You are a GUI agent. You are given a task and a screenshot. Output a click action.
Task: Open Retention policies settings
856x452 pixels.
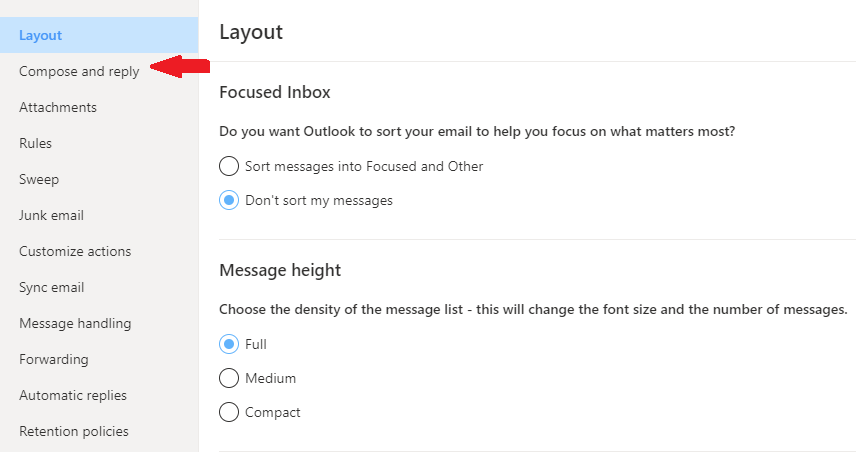[x=74, y=432]
